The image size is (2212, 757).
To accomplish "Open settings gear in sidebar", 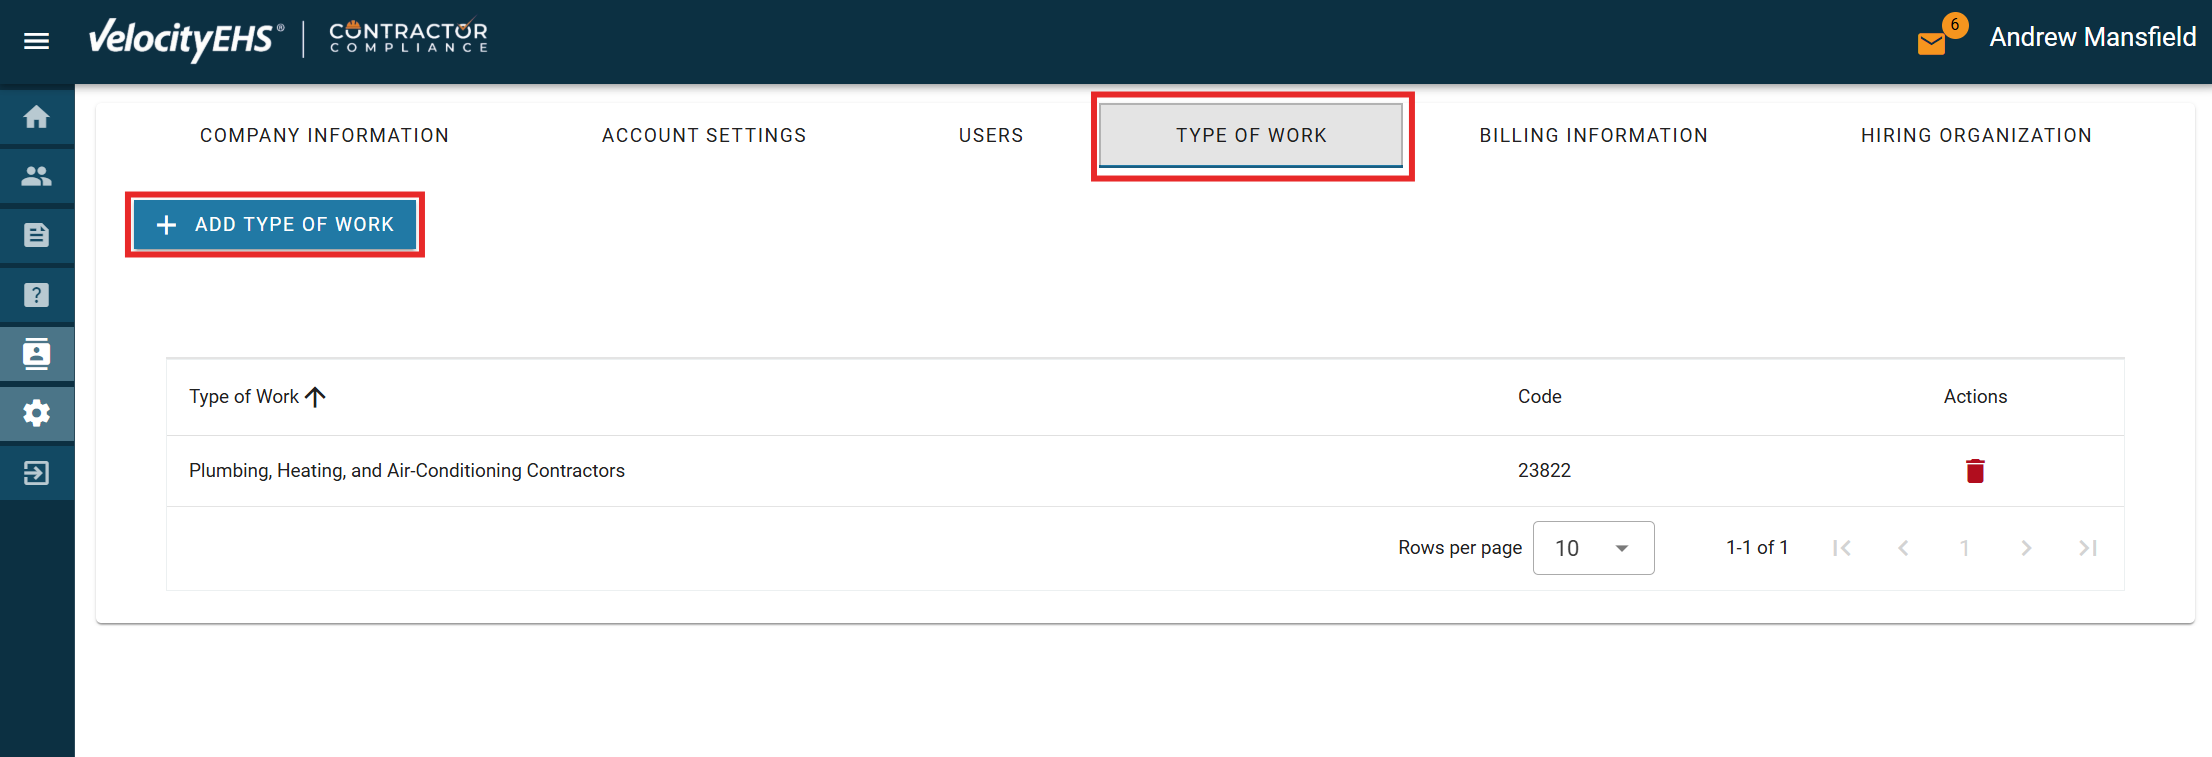I will [37, 413].
